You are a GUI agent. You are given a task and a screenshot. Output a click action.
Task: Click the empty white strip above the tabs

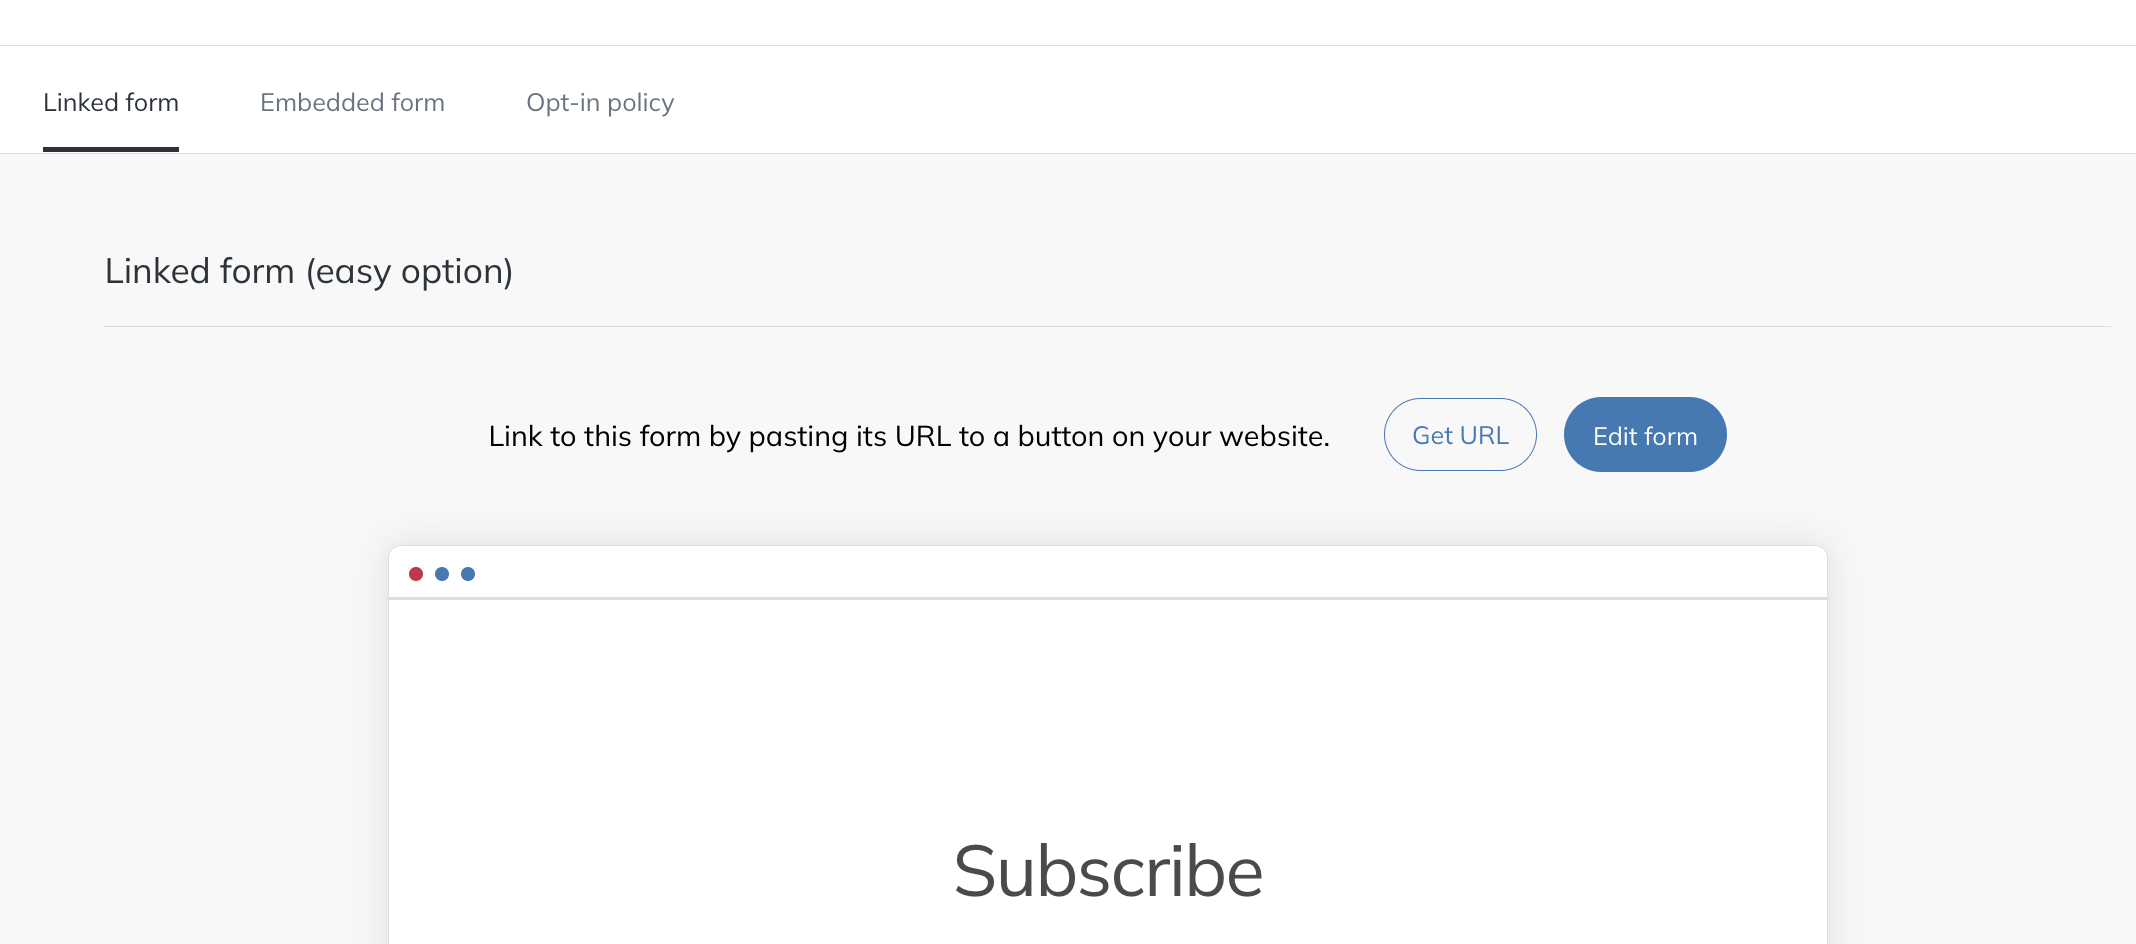pos(1068,22)
